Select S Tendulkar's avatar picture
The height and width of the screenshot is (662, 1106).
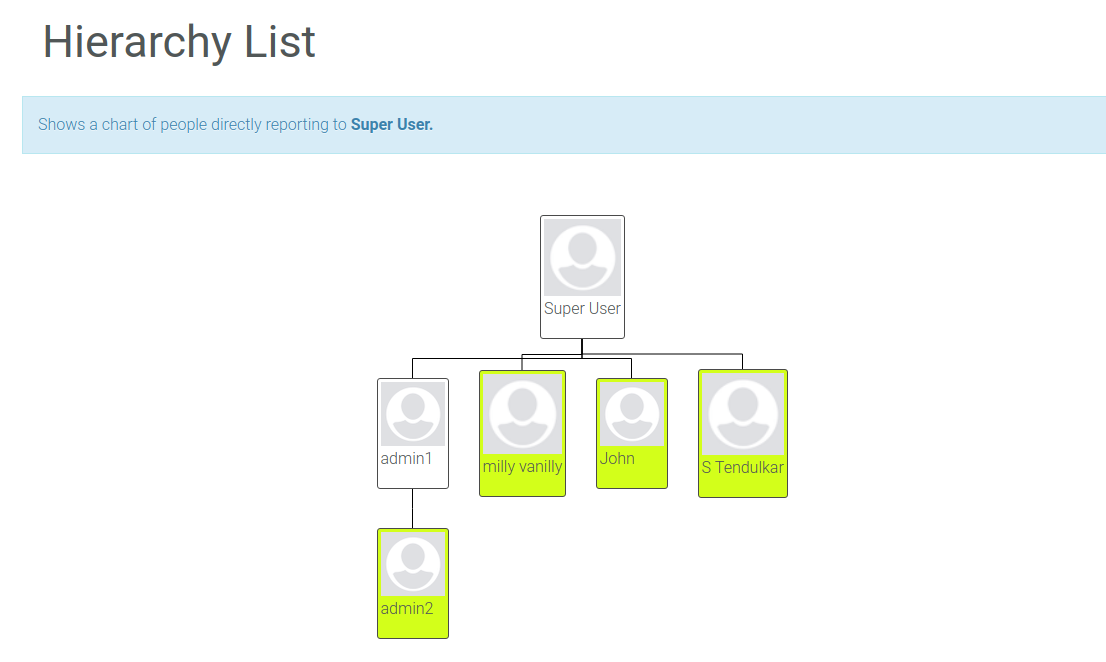click(x=742, y=414)
